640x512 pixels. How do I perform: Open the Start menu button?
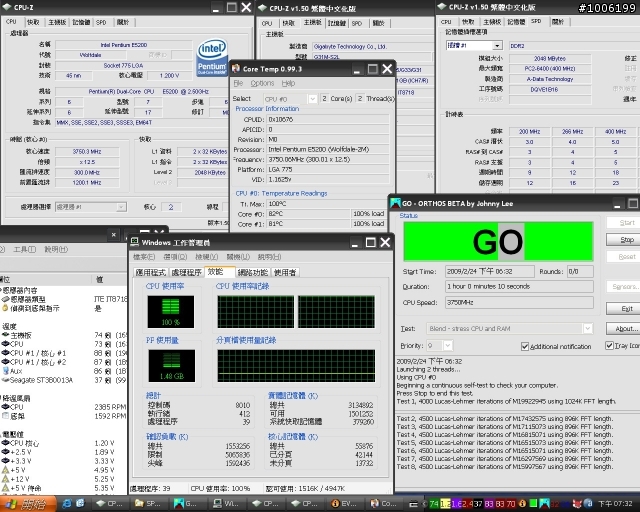[28, 504]
